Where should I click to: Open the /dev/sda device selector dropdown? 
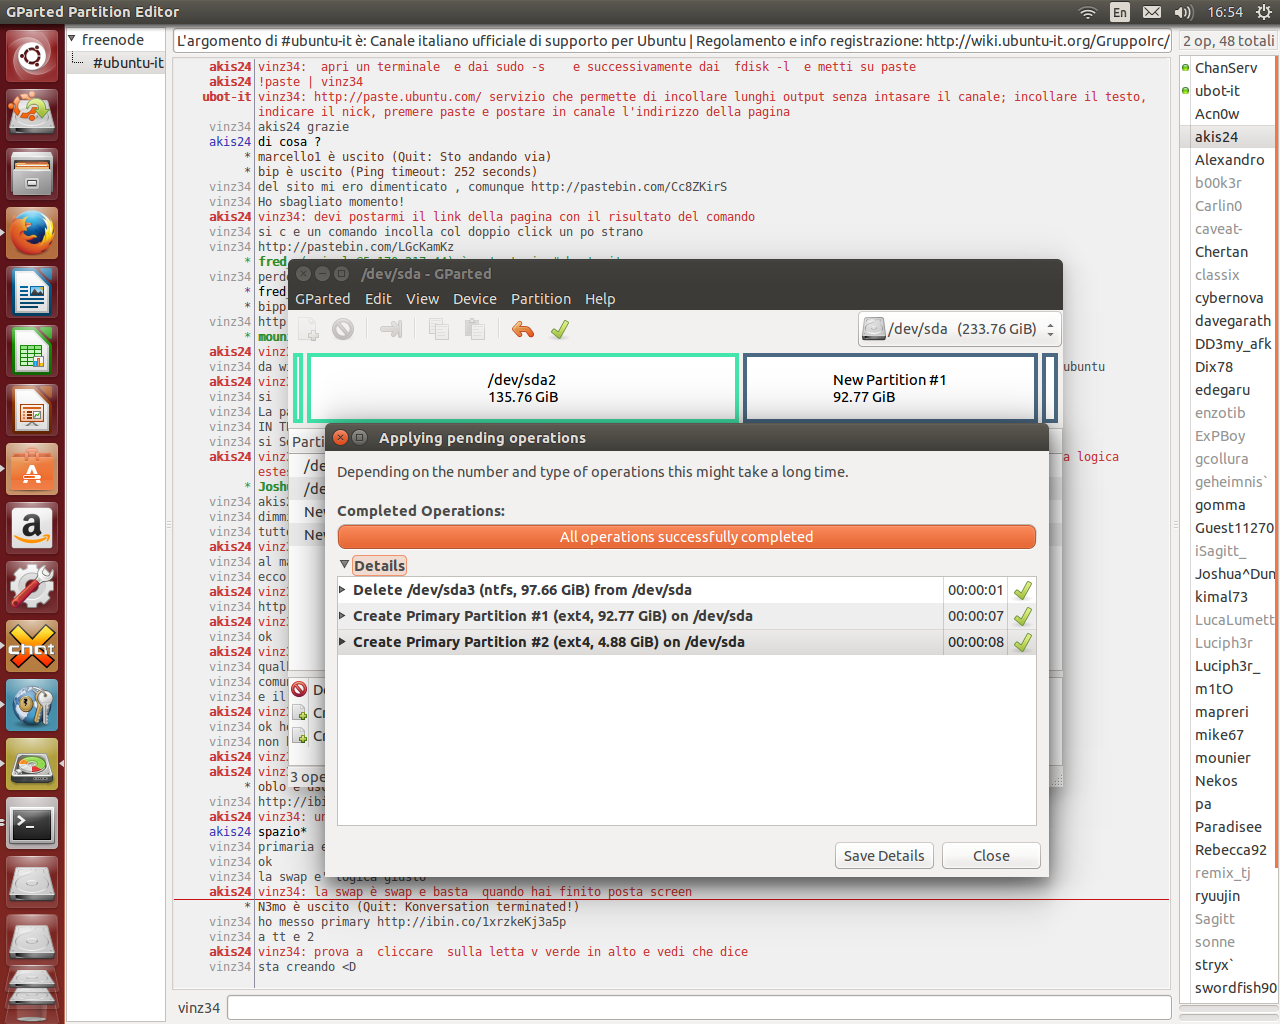pyautogui.click(x=958, y=329)
